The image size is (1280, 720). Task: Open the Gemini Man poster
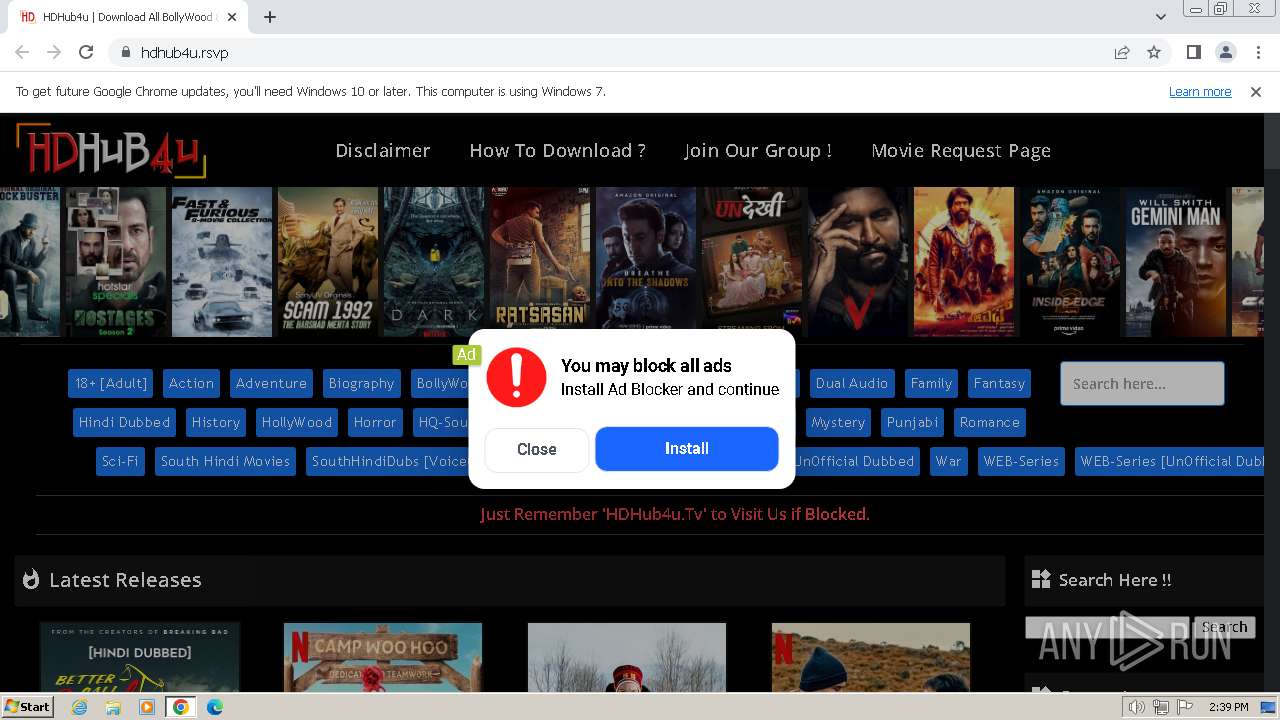[x=1176, y=261]
